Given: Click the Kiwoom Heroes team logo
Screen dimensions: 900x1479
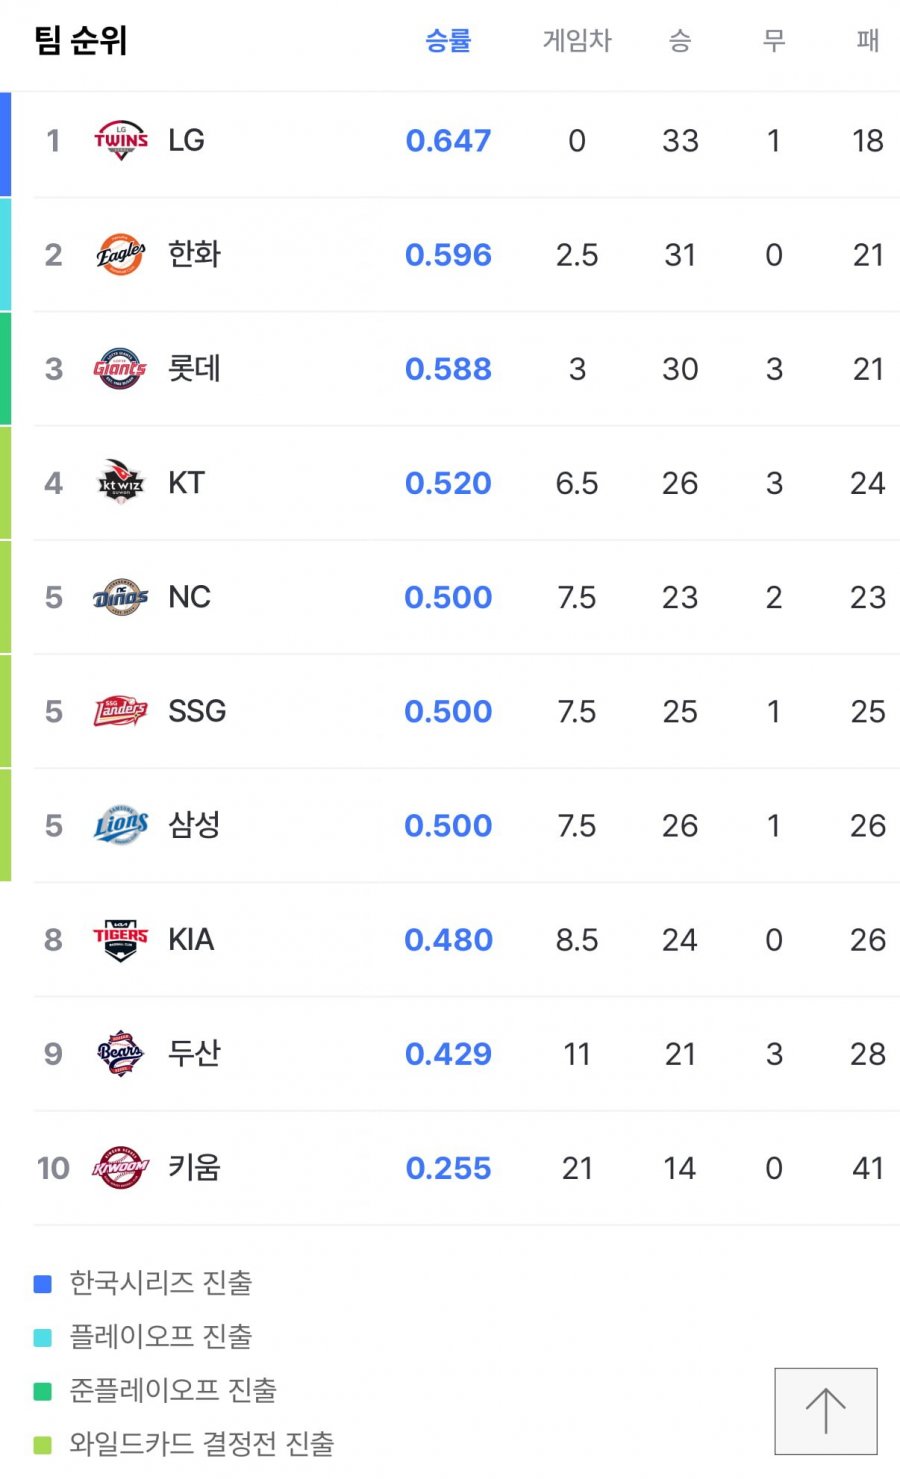Looking at the screenshot, I should pos(121,1167).
